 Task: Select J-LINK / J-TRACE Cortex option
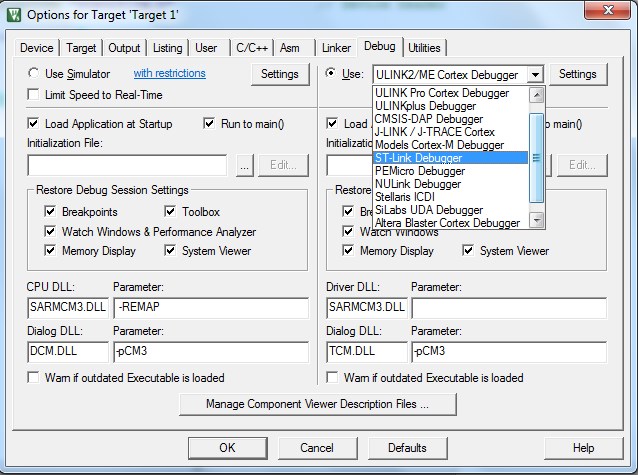point(450,132)
